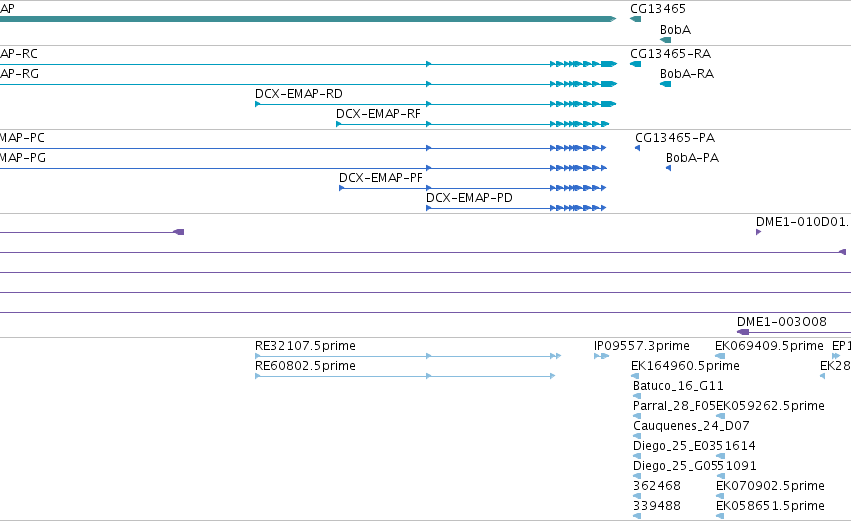
Task: Click the BobA-RA transcript label
Action: 687,74
